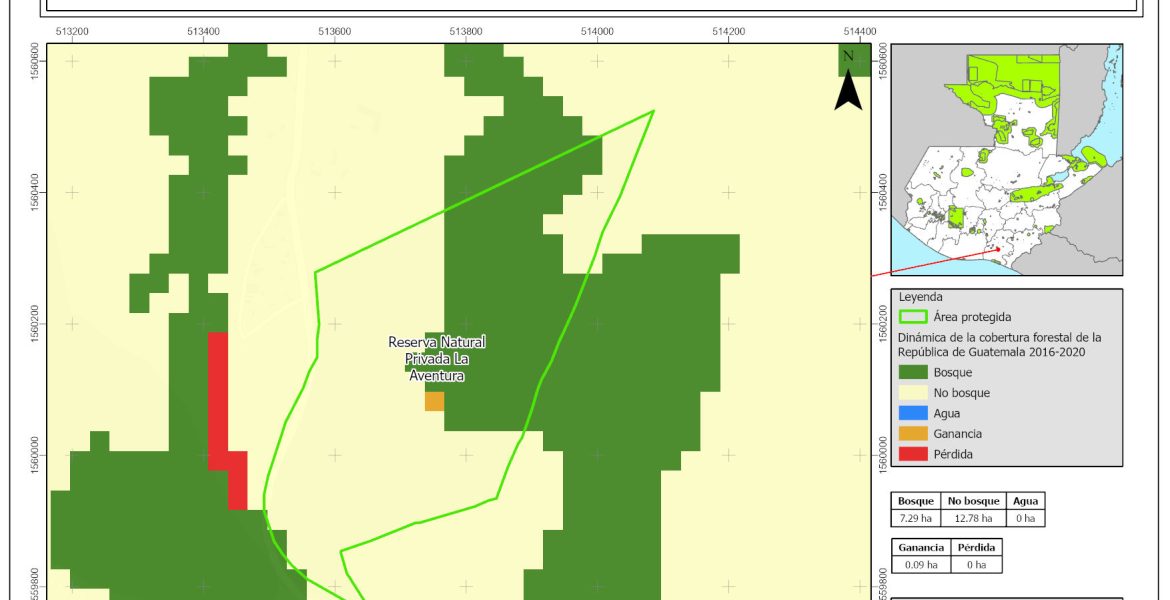
Task: Click the Pérdida red legend swatch
Action: pos(913,454)
